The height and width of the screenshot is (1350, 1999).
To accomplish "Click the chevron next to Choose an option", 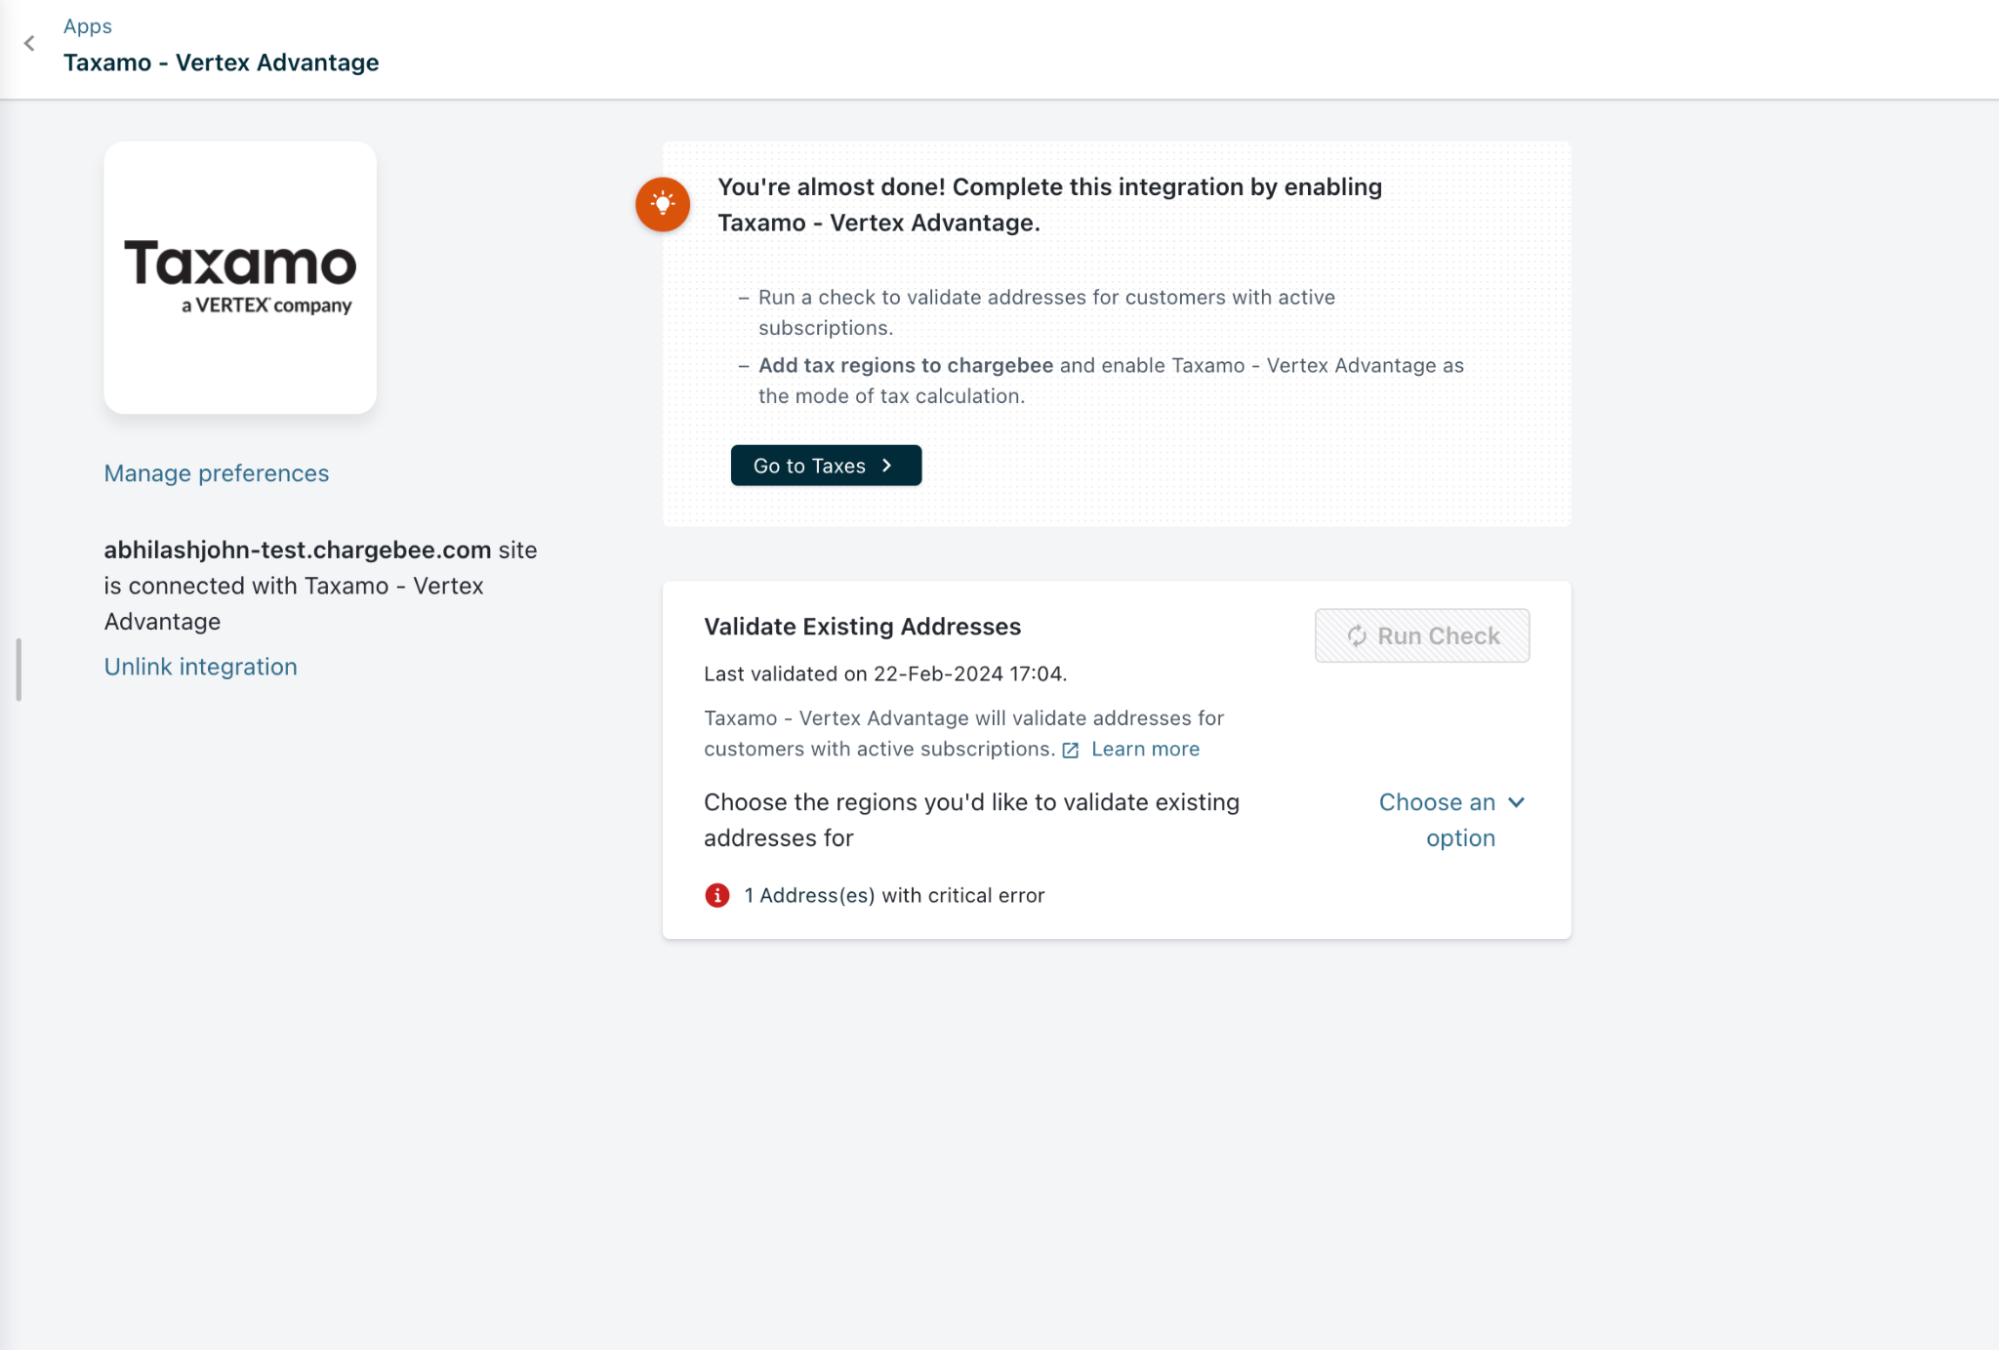I will (1516, 802).
